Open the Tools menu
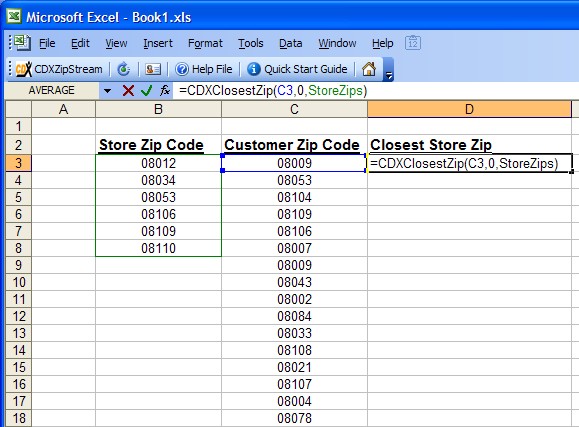The height and width of the screenshot is (427, 579). coord(251,43)
